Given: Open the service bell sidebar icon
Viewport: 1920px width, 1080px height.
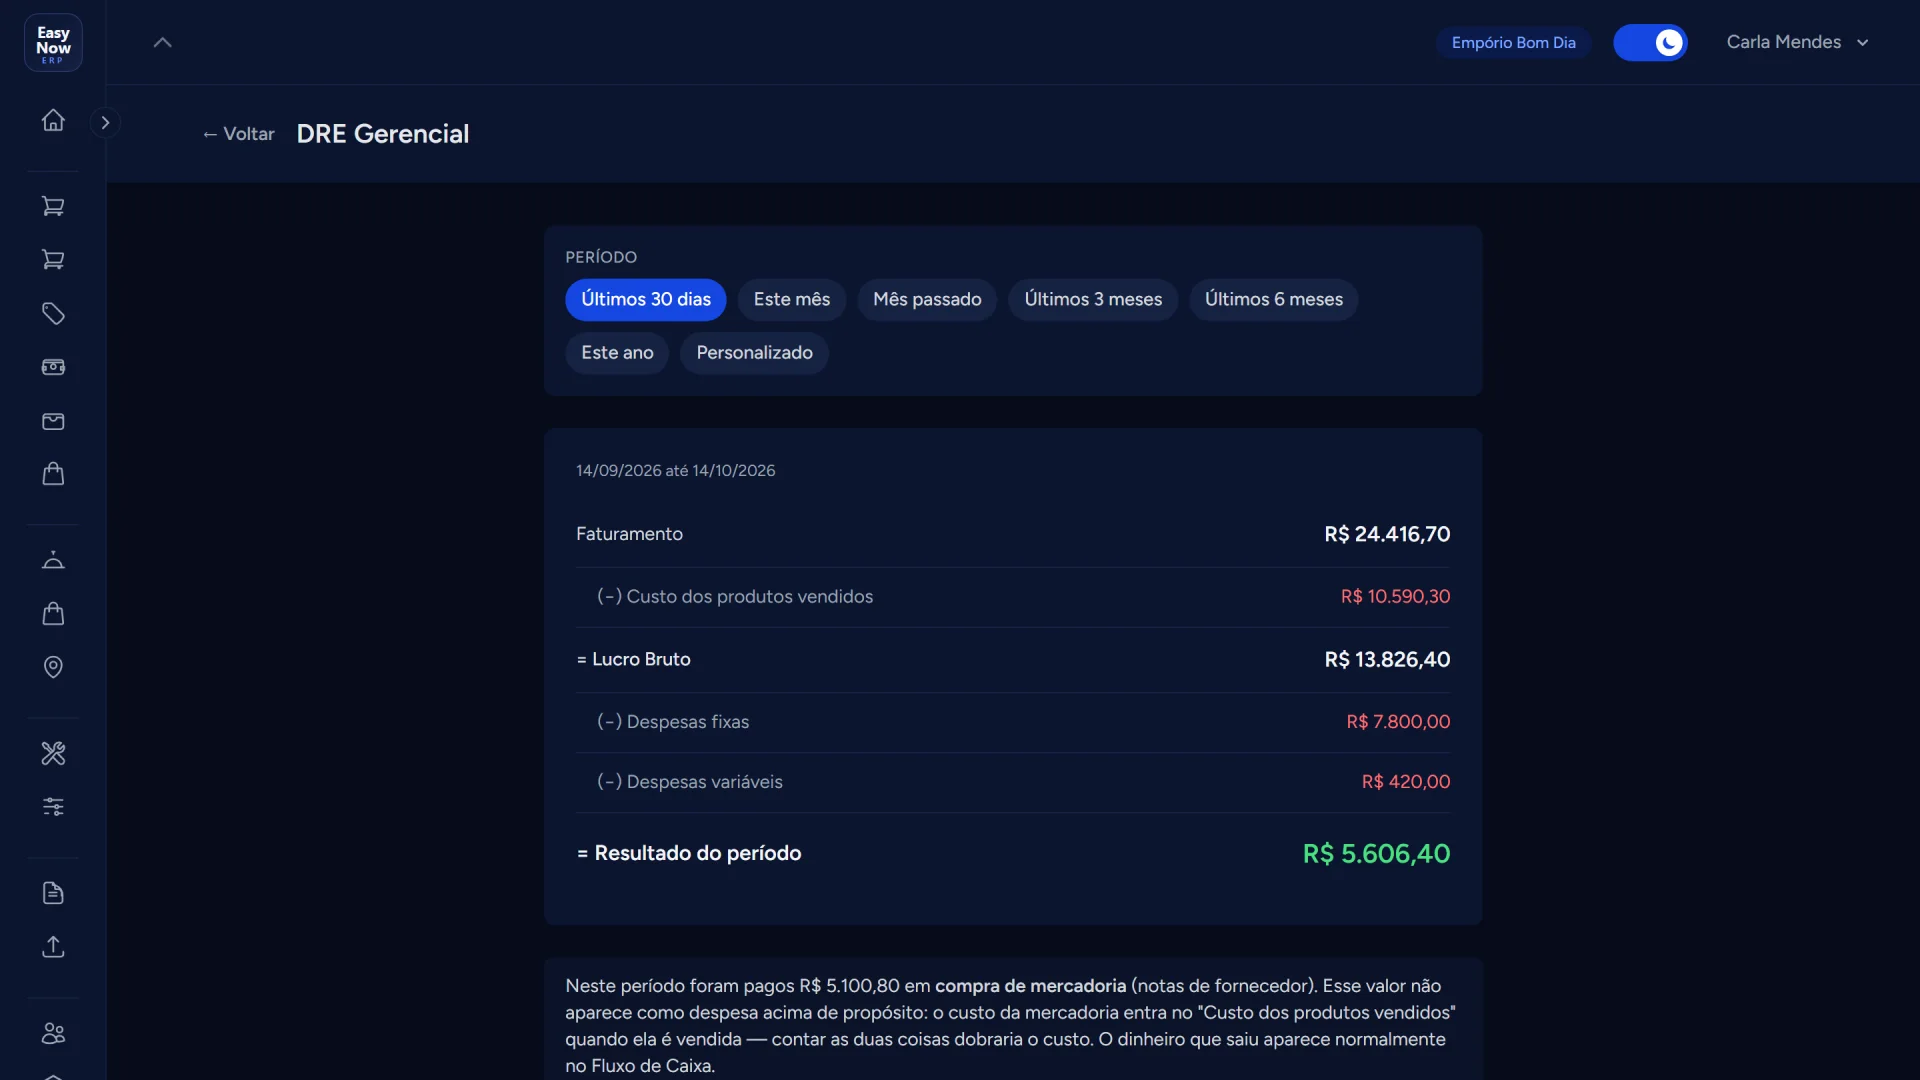Looking at the screenshot, I should tap(53, 560).
